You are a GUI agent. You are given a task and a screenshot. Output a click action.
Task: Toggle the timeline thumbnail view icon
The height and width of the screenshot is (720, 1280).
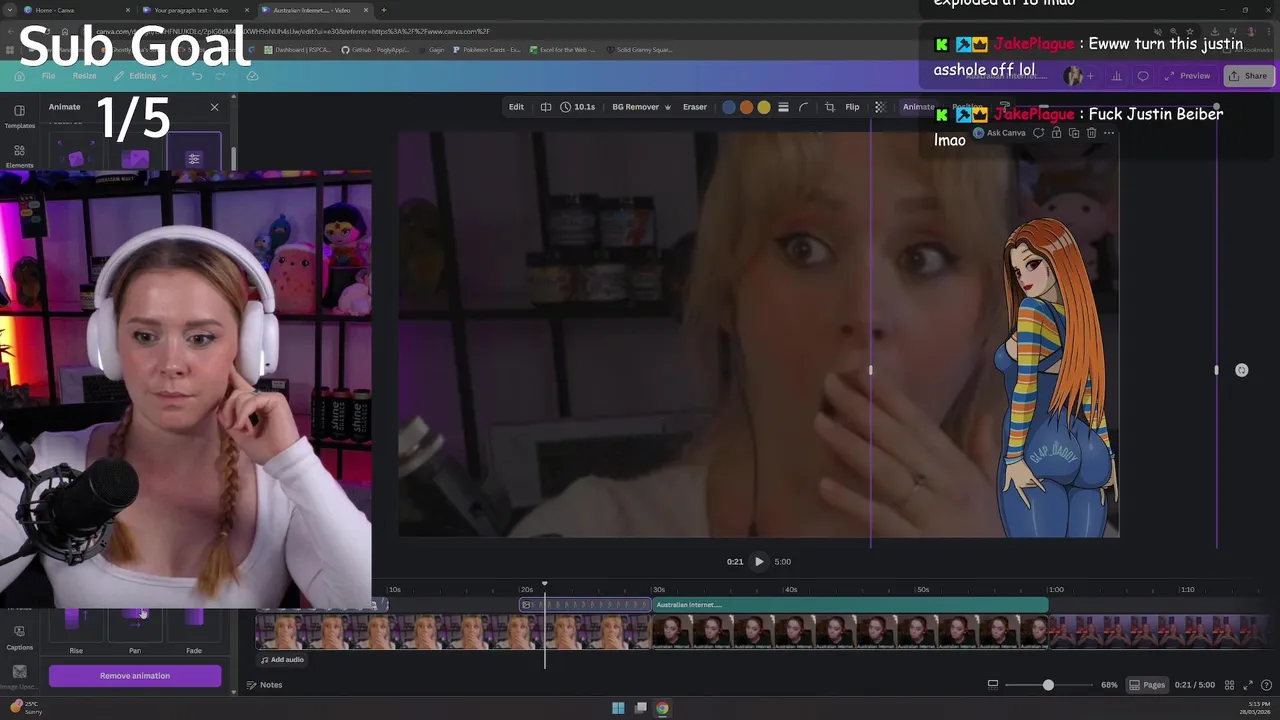(992, 685)
